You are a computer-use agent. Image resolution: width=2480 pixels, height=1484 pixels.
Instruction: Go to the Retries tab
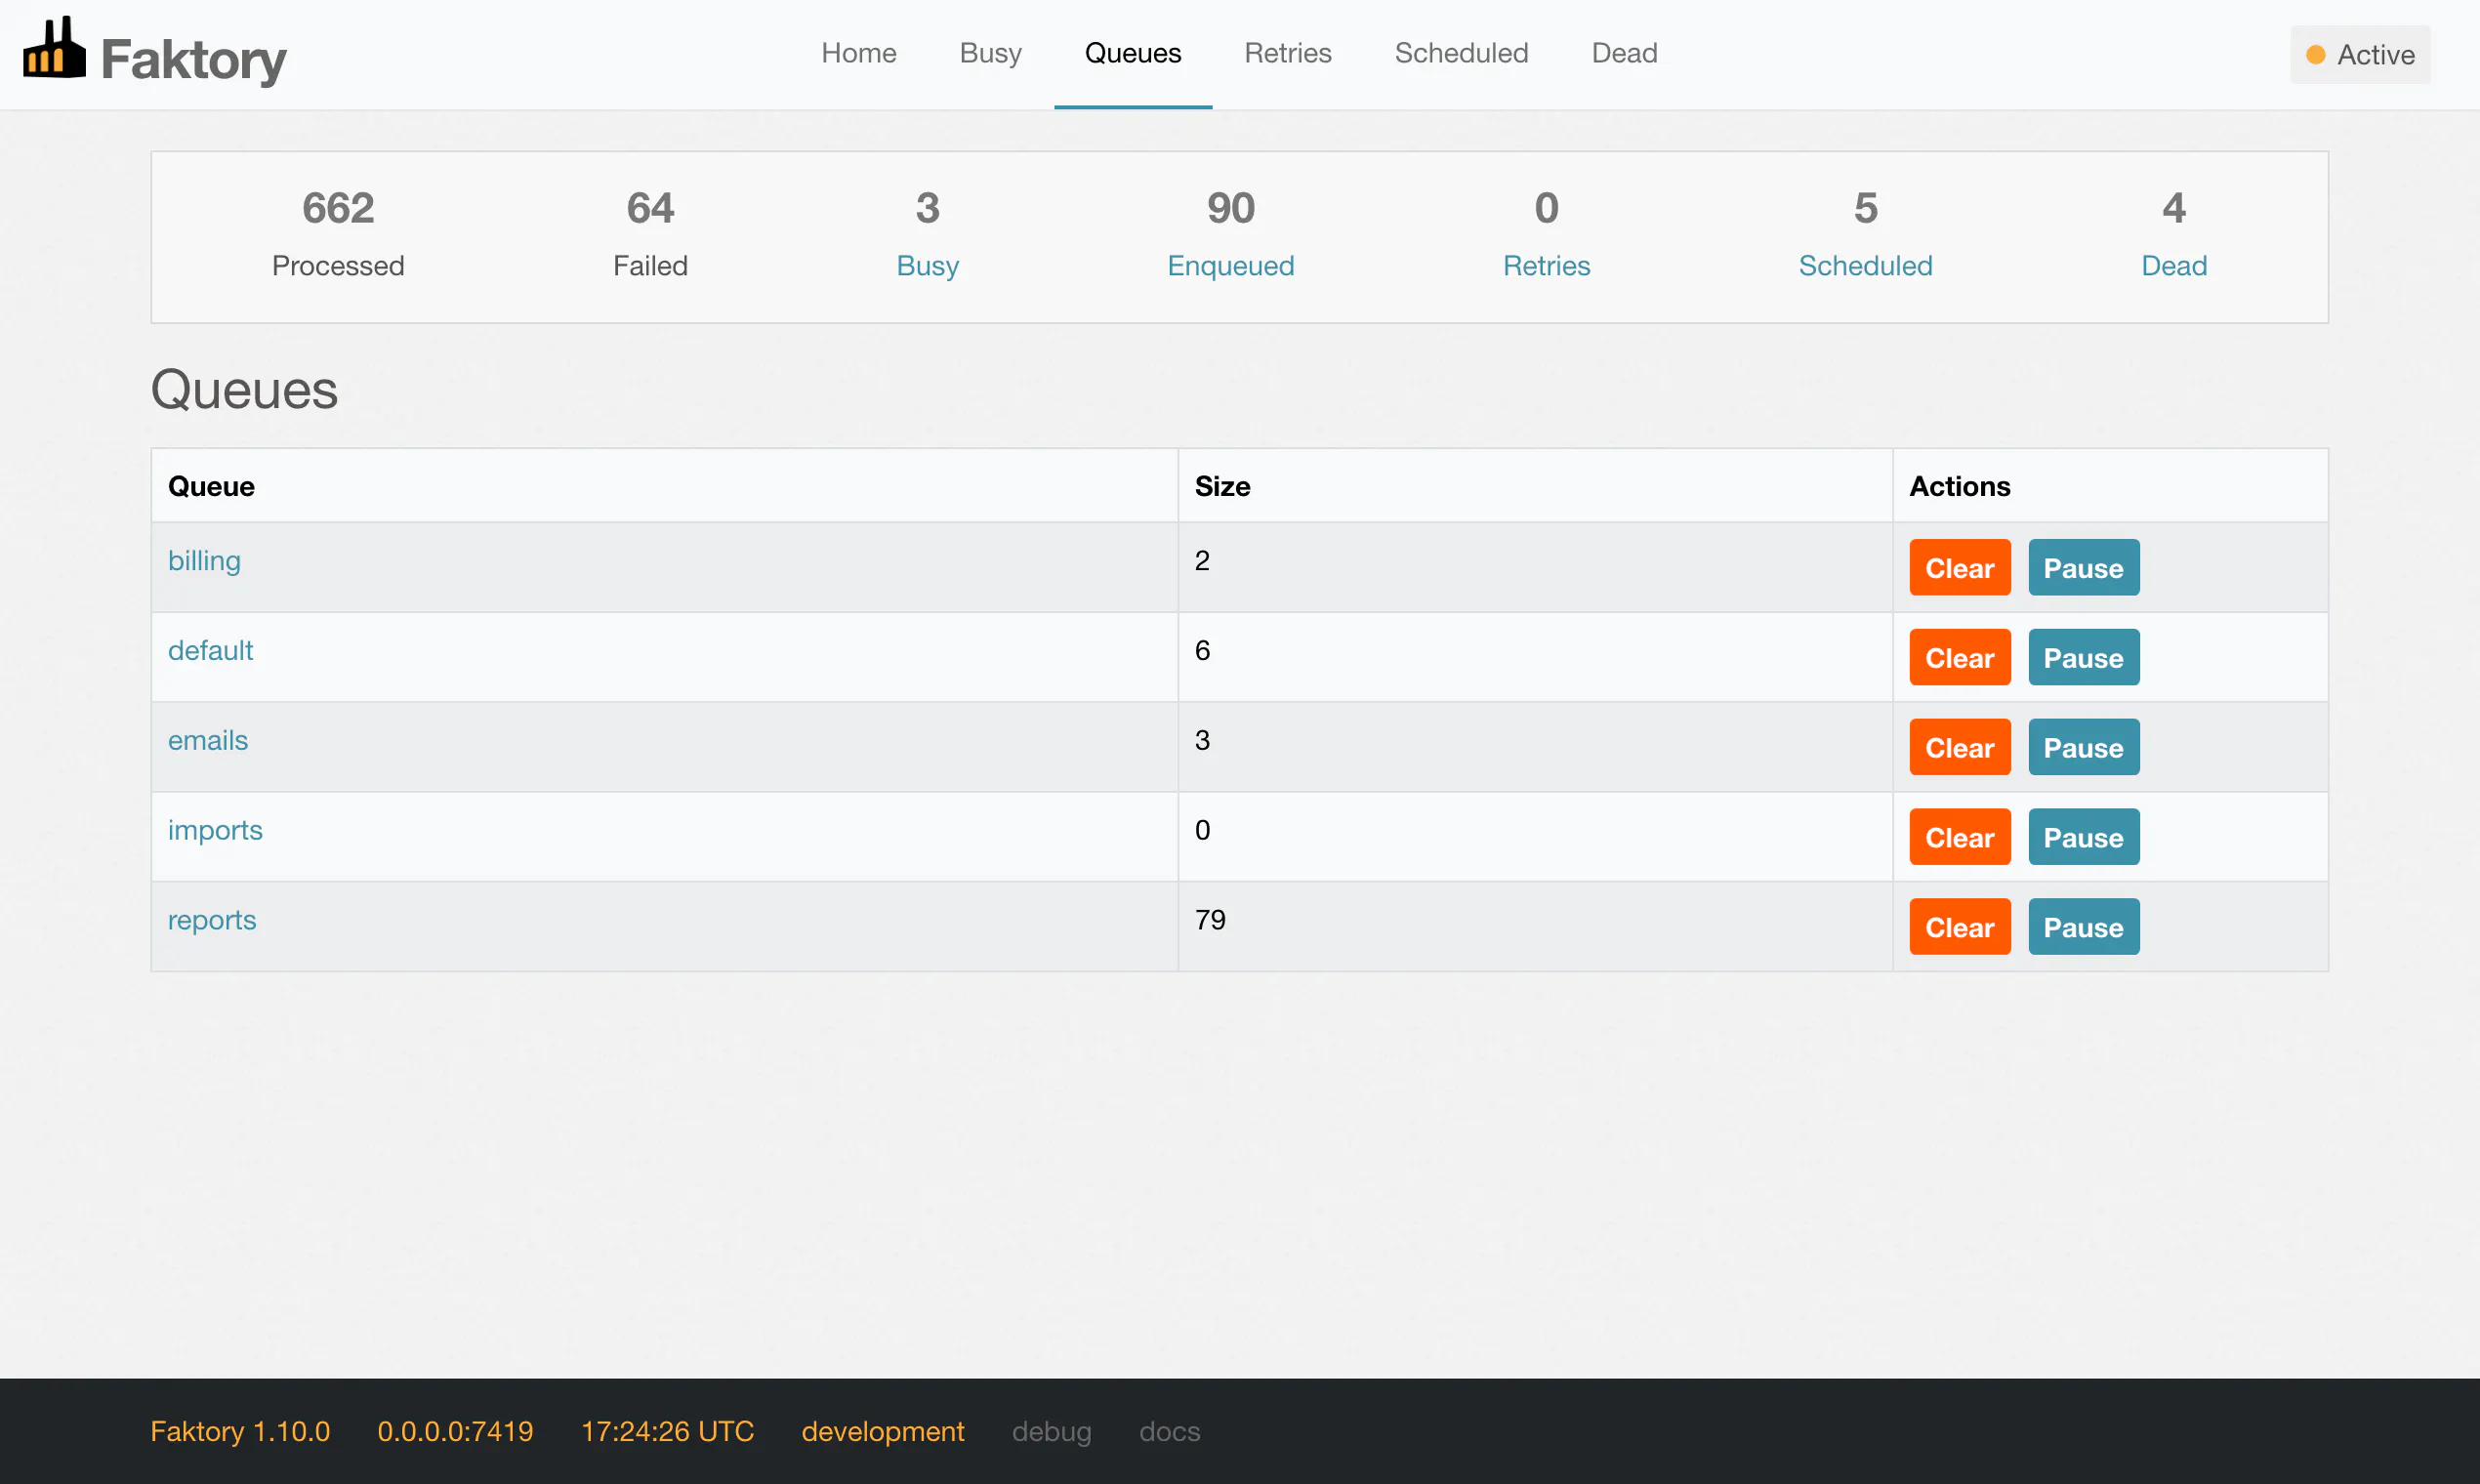tap(1288, 53)
